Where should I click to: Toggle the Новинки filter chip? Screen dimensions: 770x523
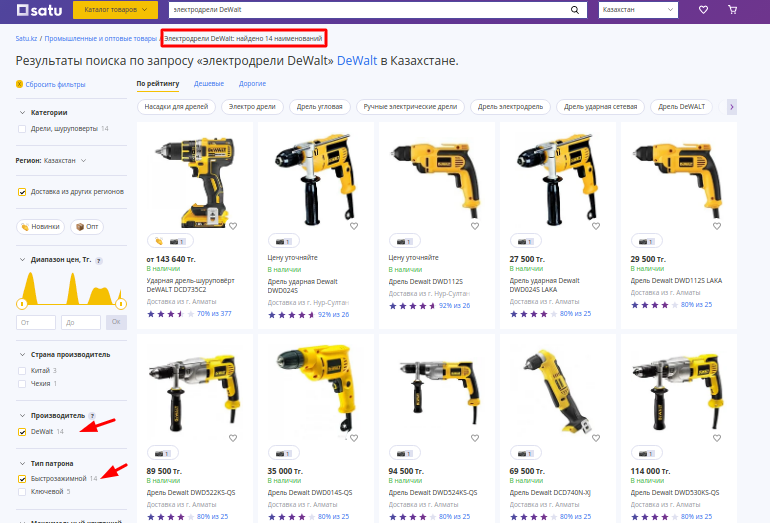tap(40, 226)
